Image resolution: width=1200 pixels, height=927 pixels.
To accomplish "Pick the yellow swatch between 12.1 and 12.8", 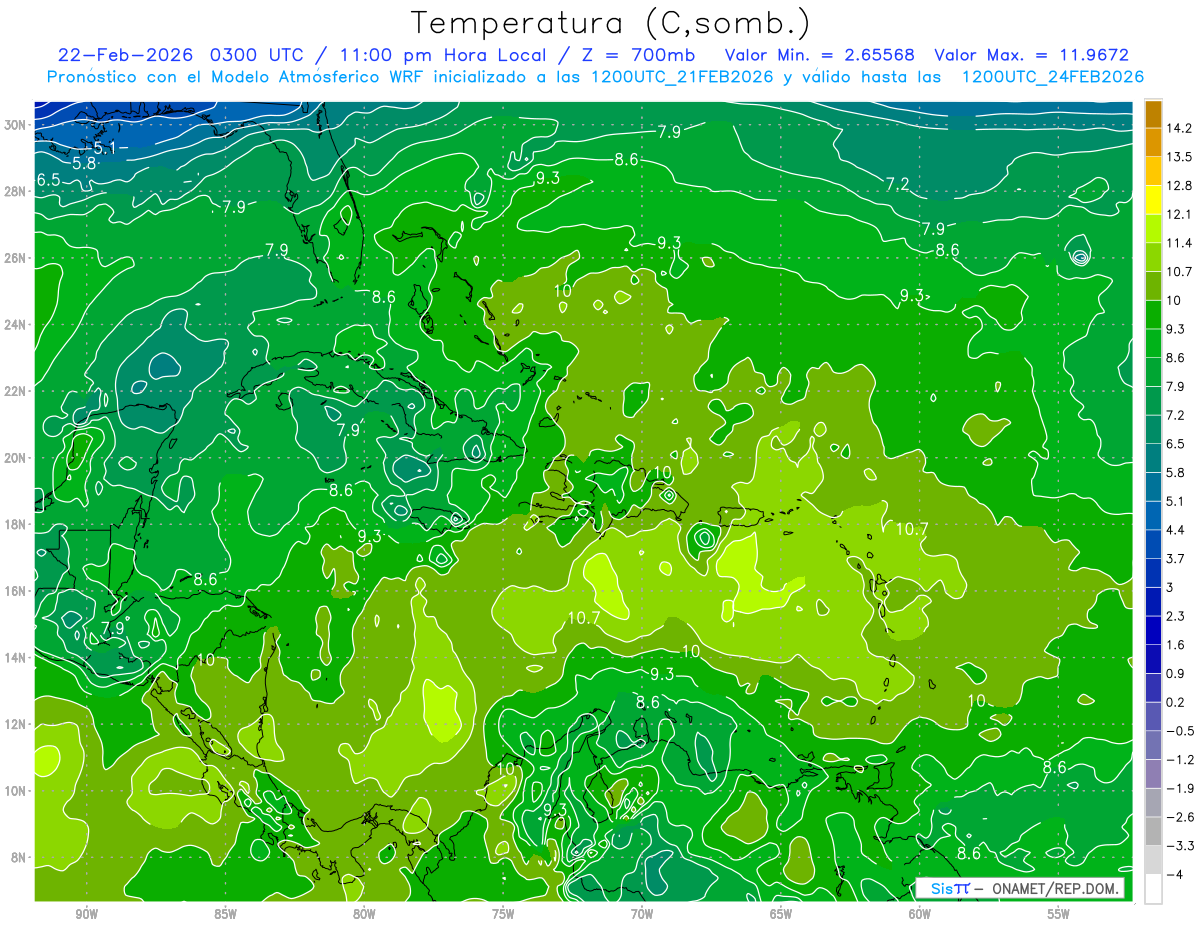I will point(1153,200).
